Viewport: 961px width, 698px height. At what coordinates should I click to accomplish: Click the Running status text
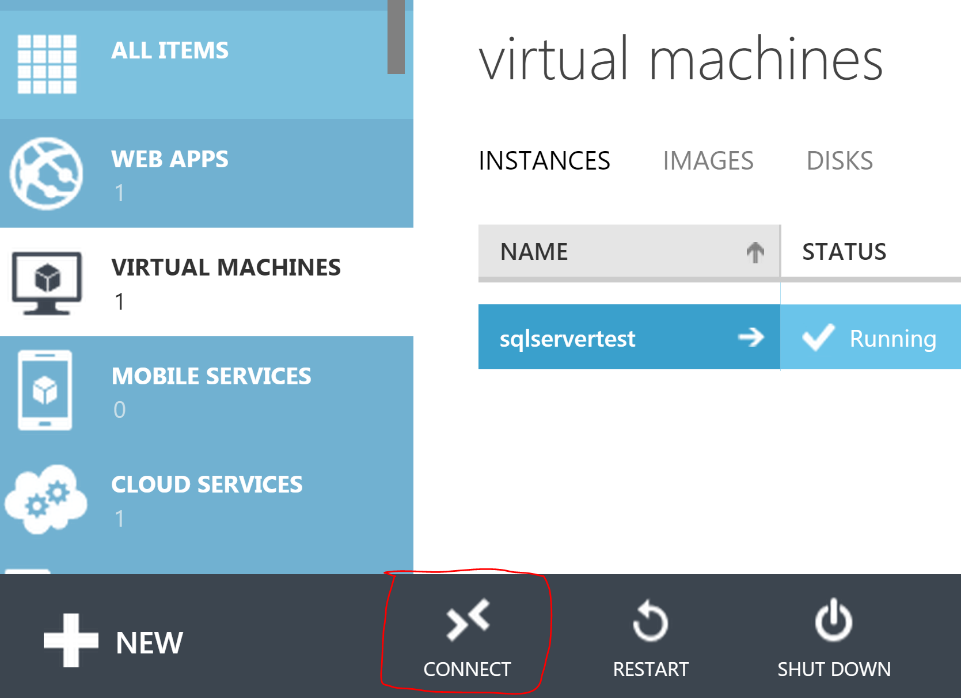893,339
